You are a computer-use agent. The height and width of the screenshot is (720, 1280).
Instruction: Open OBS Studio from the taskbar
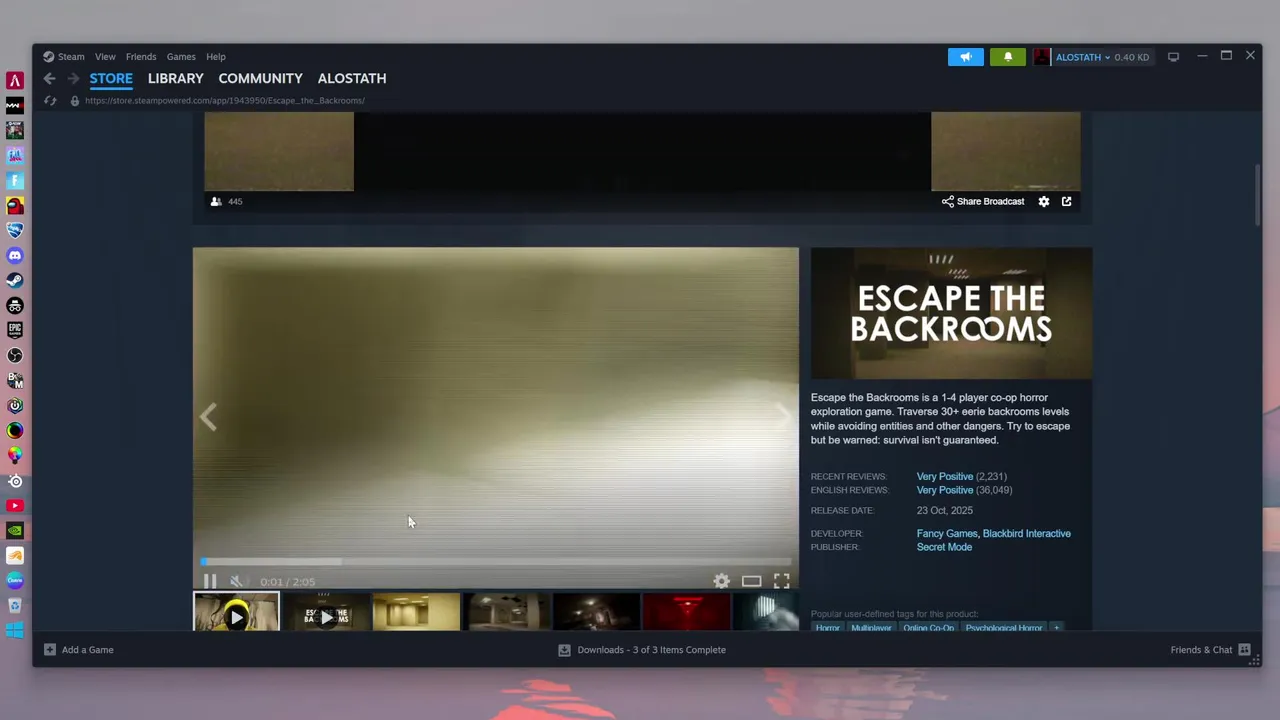(15, 355)
